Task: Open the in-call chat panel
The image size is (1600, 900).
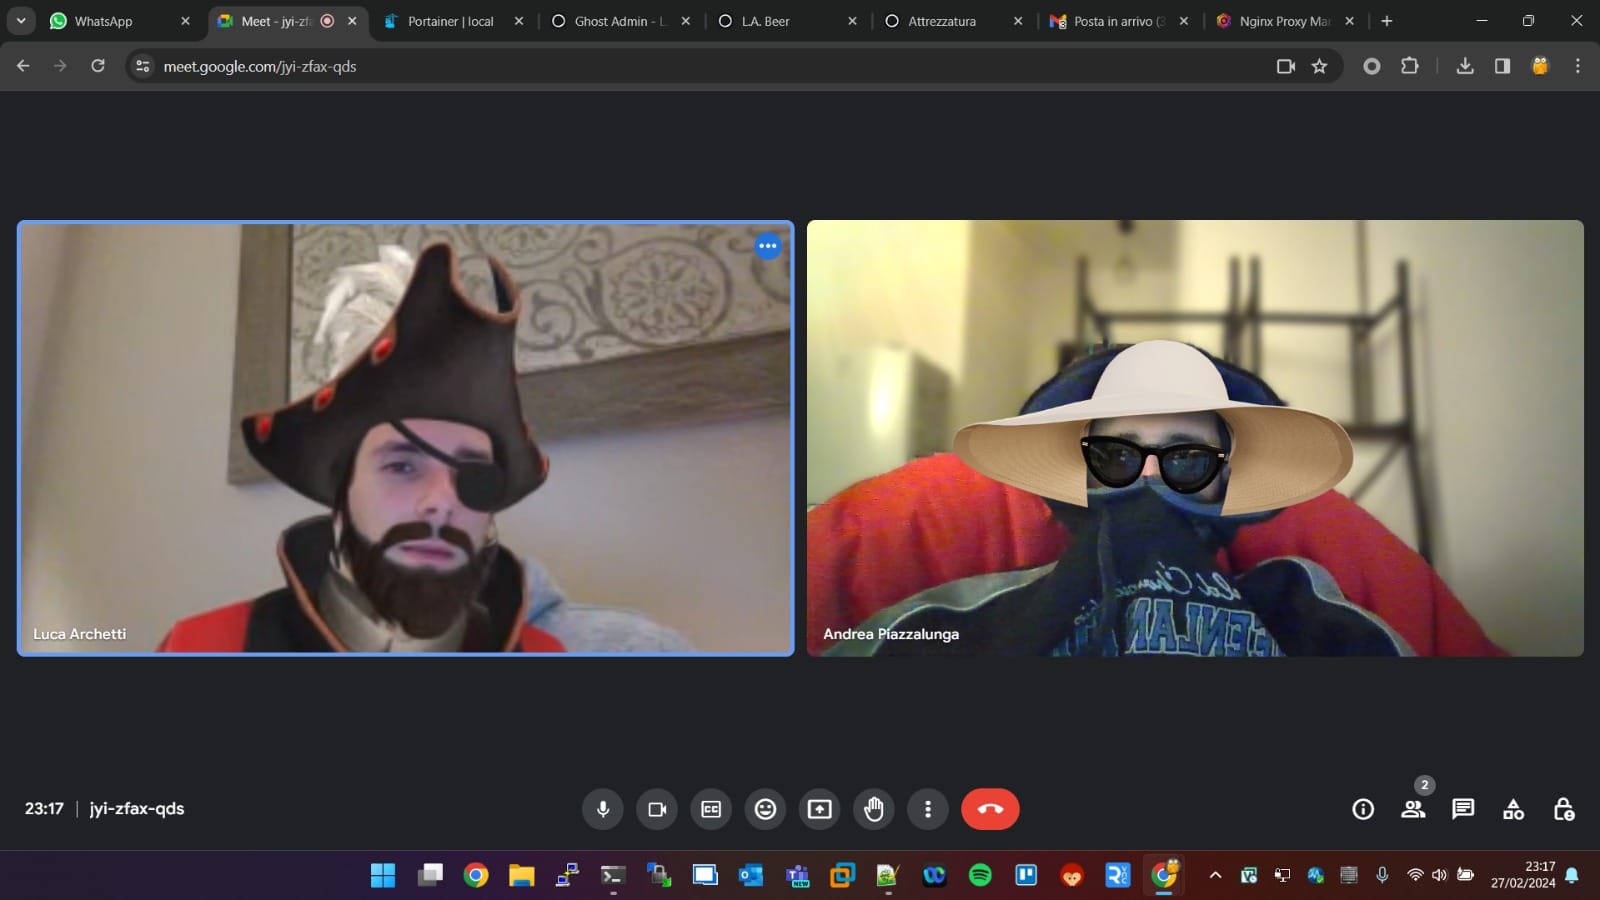Action: click(x=1463, y=809)
